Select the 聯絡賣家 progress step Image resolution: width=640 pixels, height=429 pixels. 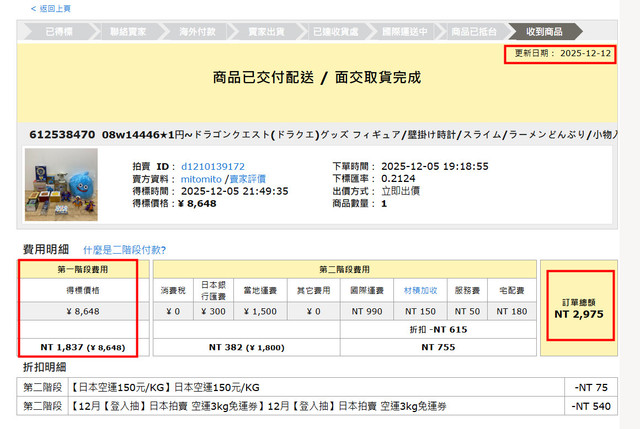[128, 31]
